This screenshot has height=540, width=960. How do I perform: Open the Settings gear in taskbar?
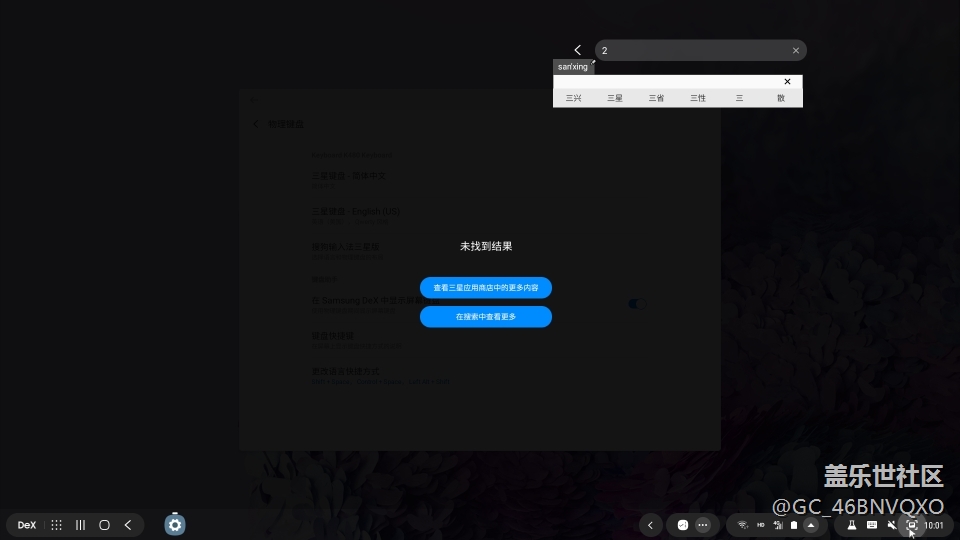(175, 525)
